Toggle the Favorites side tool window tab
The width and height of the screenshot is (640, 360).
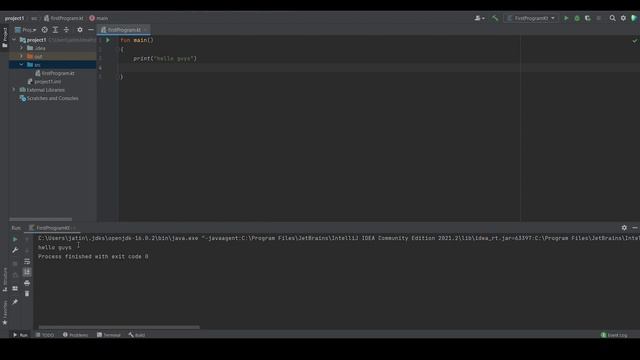[x=4, y=313]
